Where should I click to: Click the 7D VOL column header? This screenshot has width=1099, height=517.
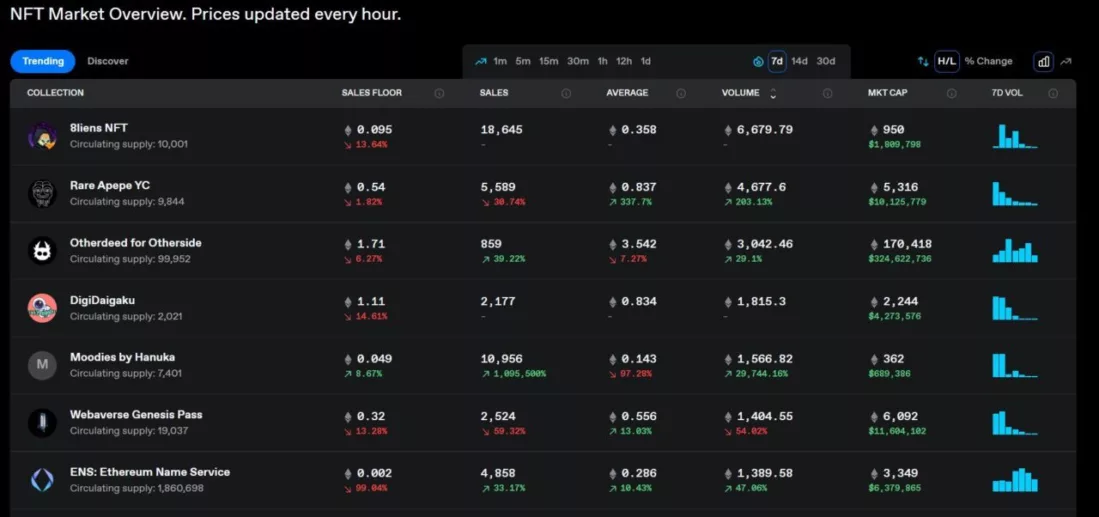[x=1008, y=92]
